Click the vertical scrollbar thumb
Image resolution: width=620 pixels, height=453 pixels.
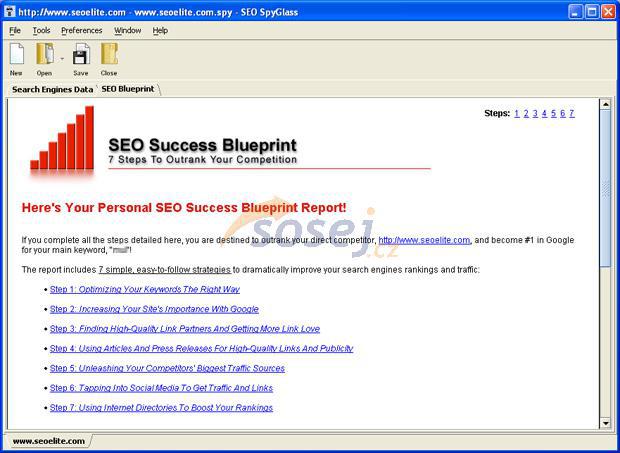pyautogui.click(x=605, y=189)
